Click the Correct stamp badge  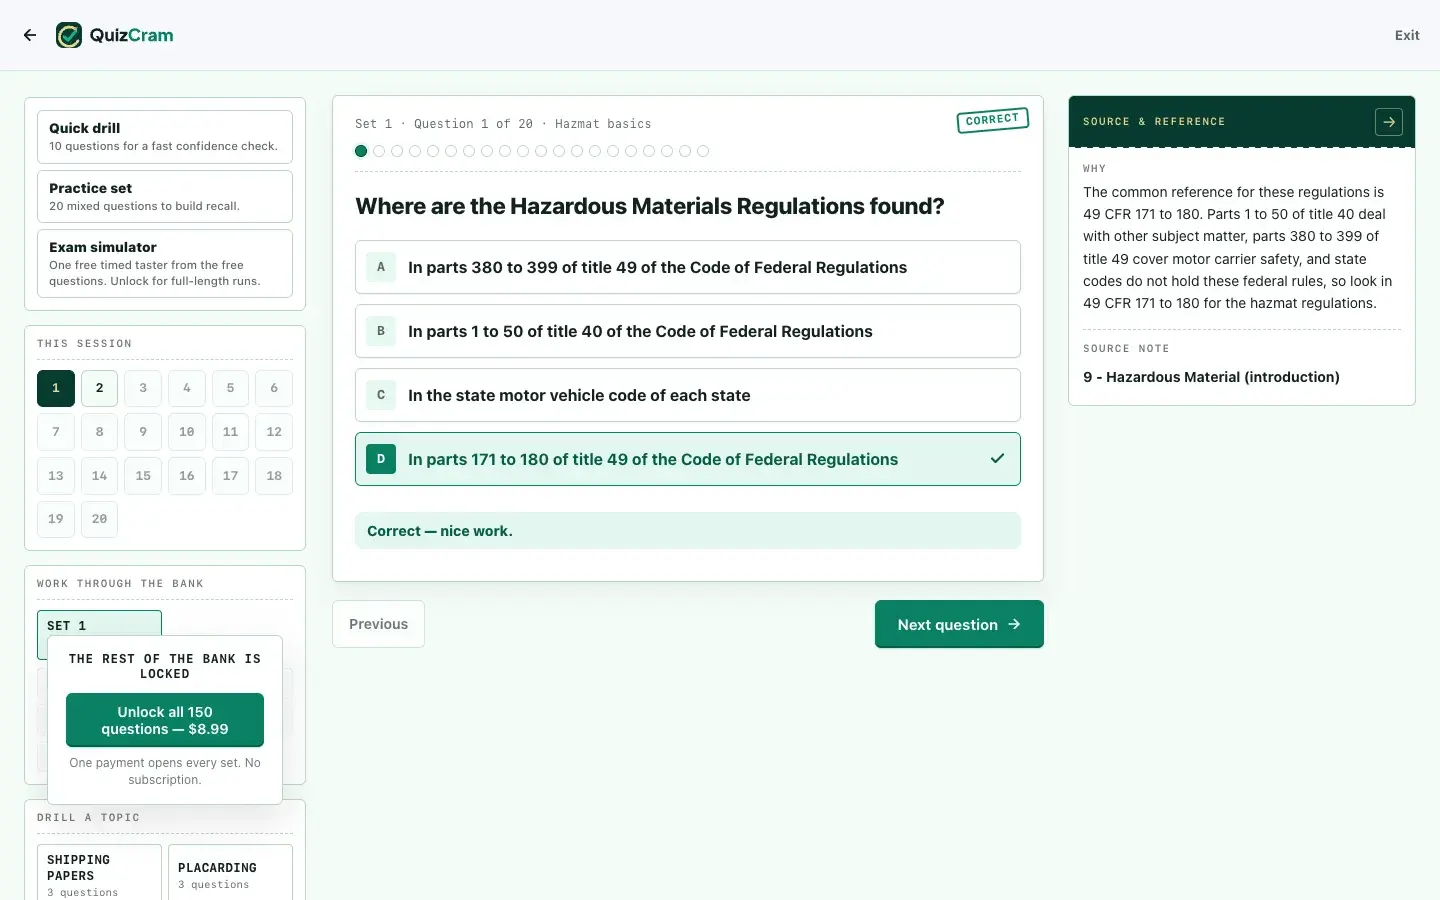992,120
